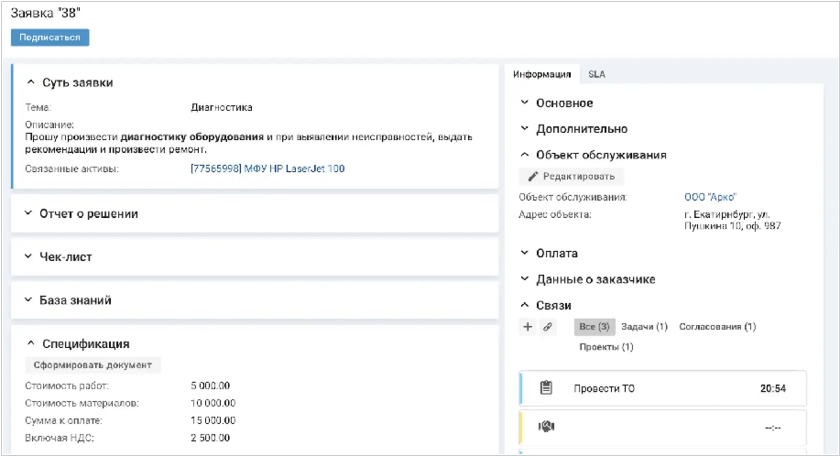The image size is (840, 456).
Task: Filter links by Согласования (1)
Action: [717, 327]
